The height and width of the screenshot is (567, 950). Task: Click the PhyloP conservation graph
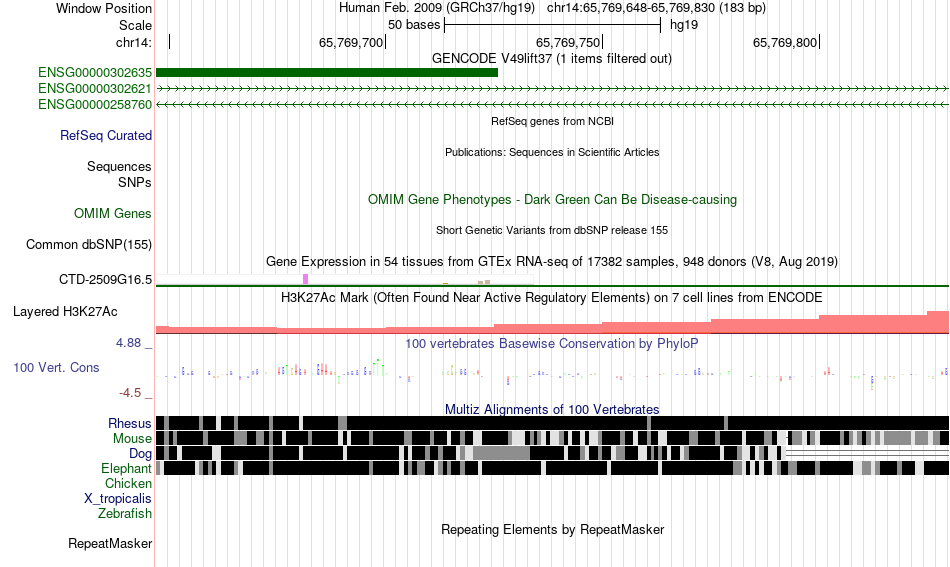tap(553, 373)
